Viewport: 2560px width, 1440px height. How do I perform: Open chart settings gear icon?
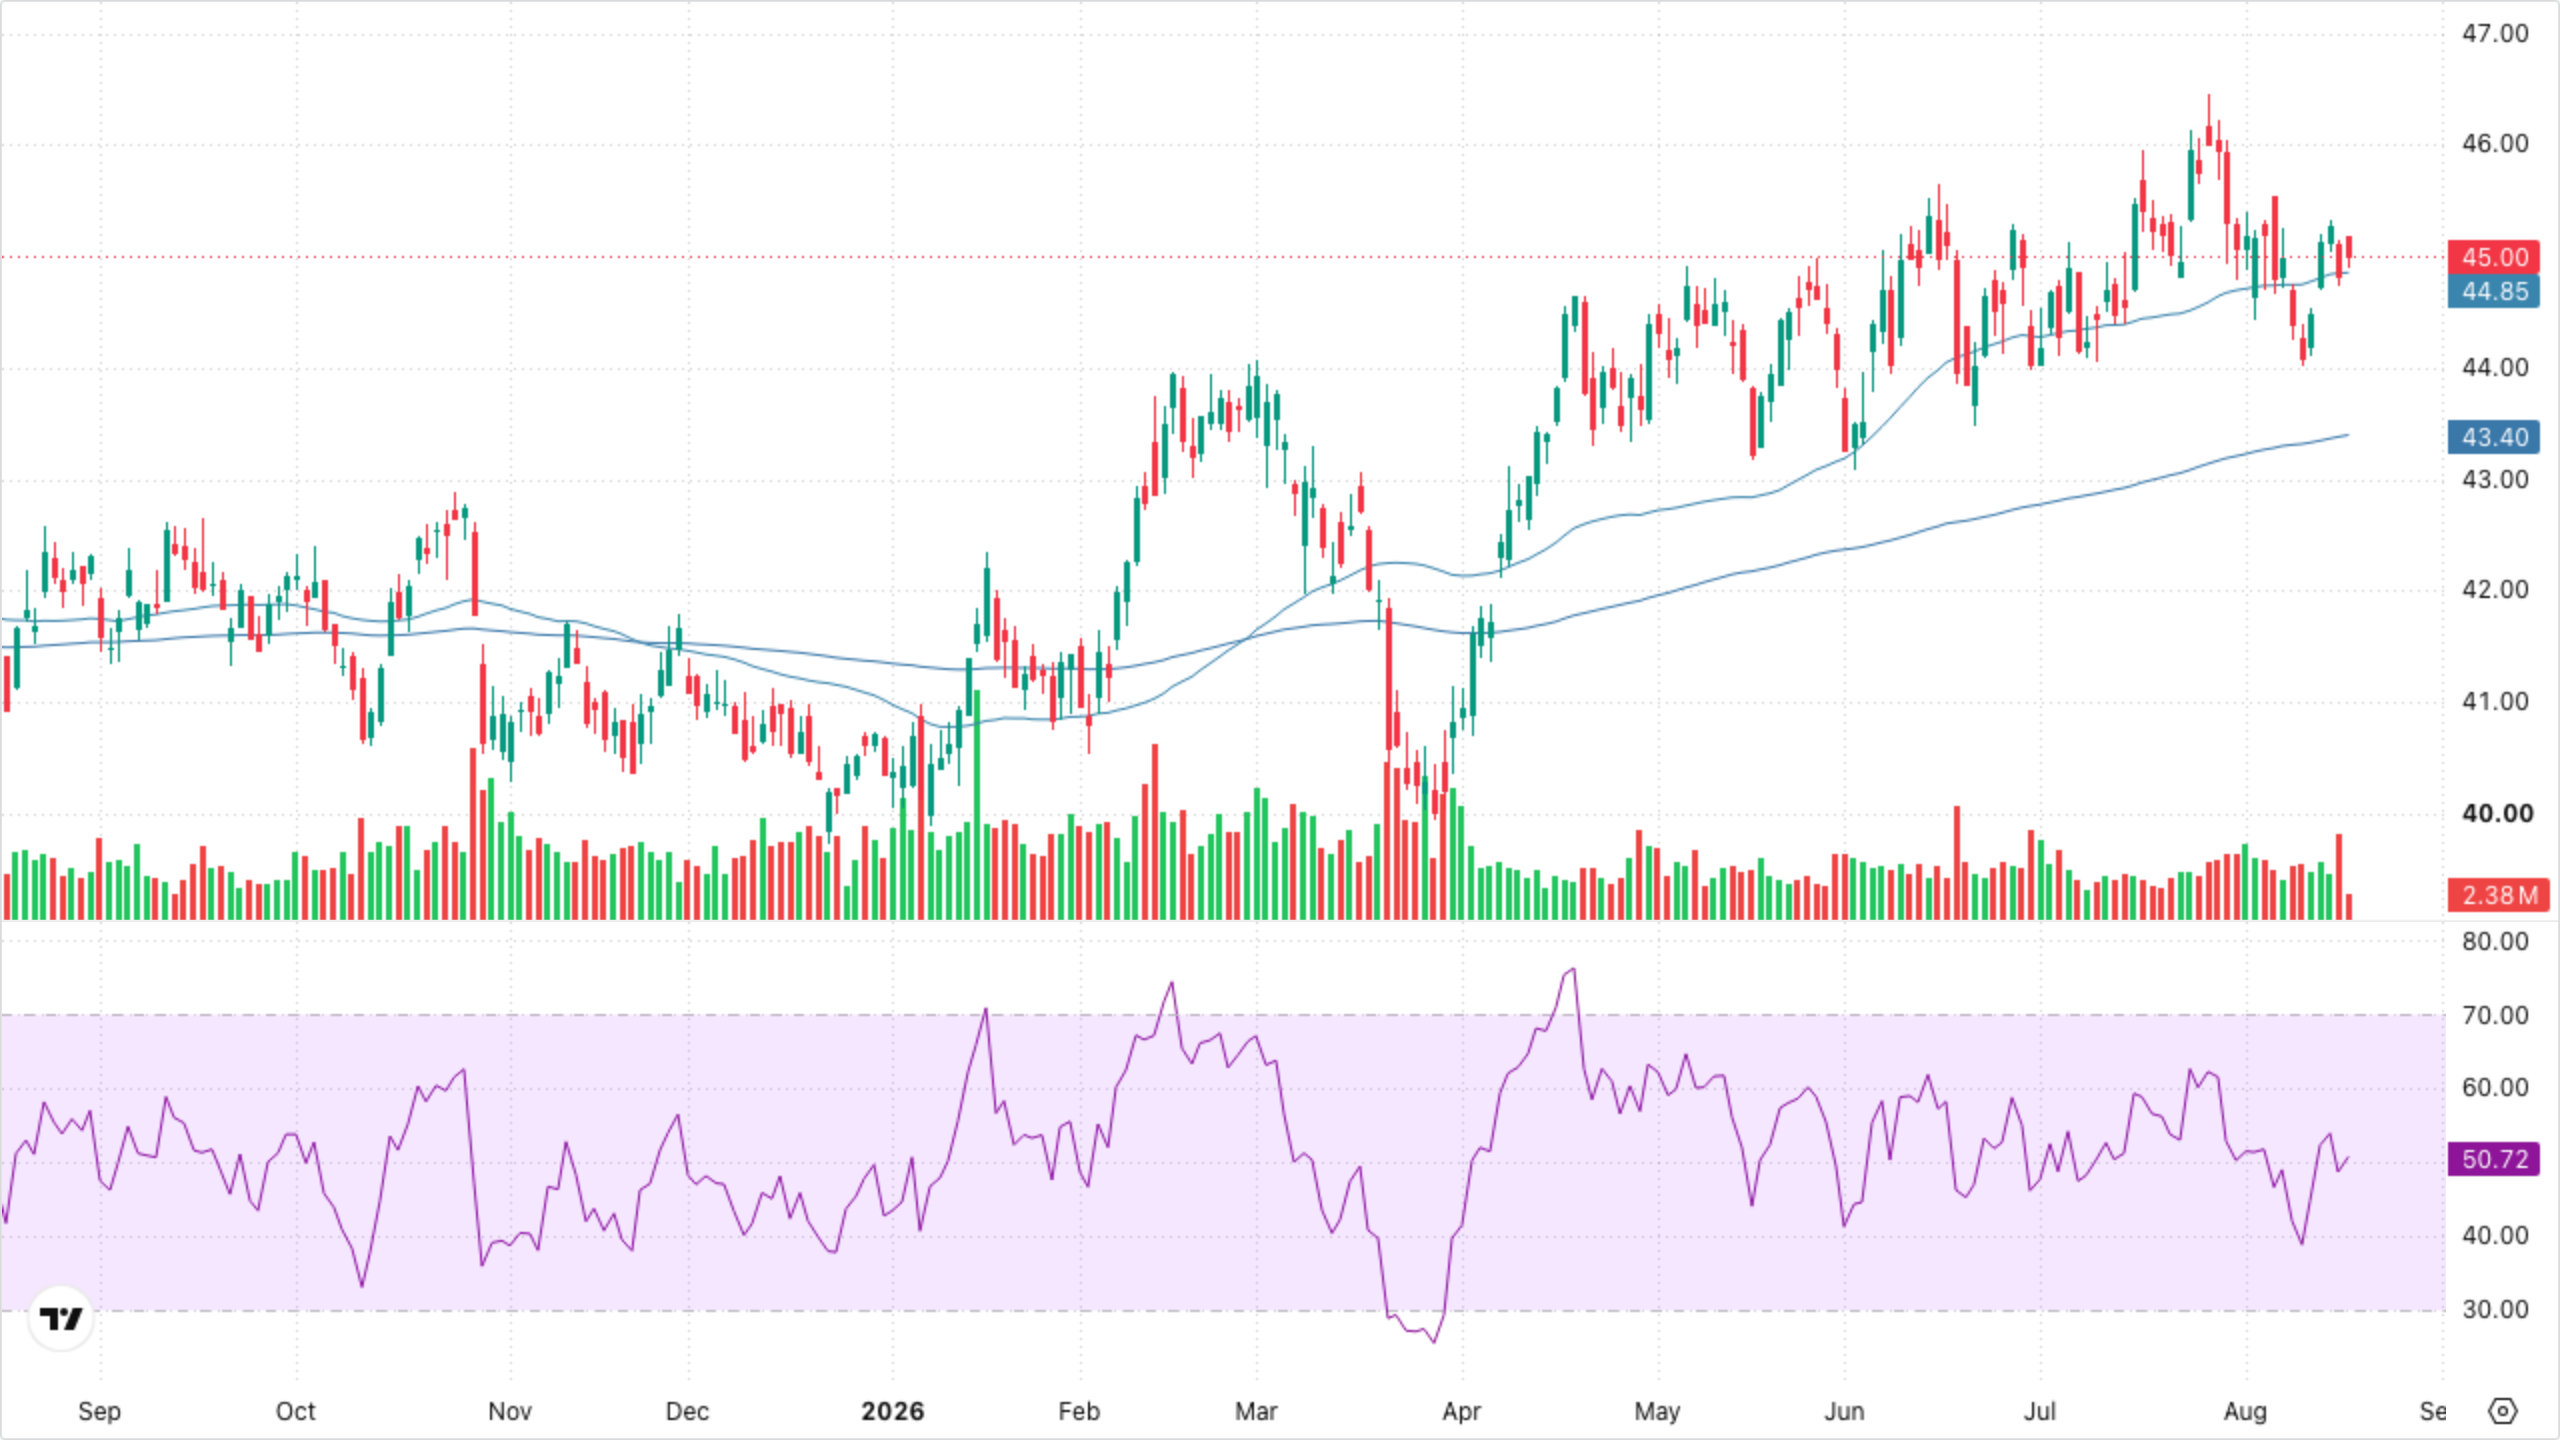click(2502, 1411)
